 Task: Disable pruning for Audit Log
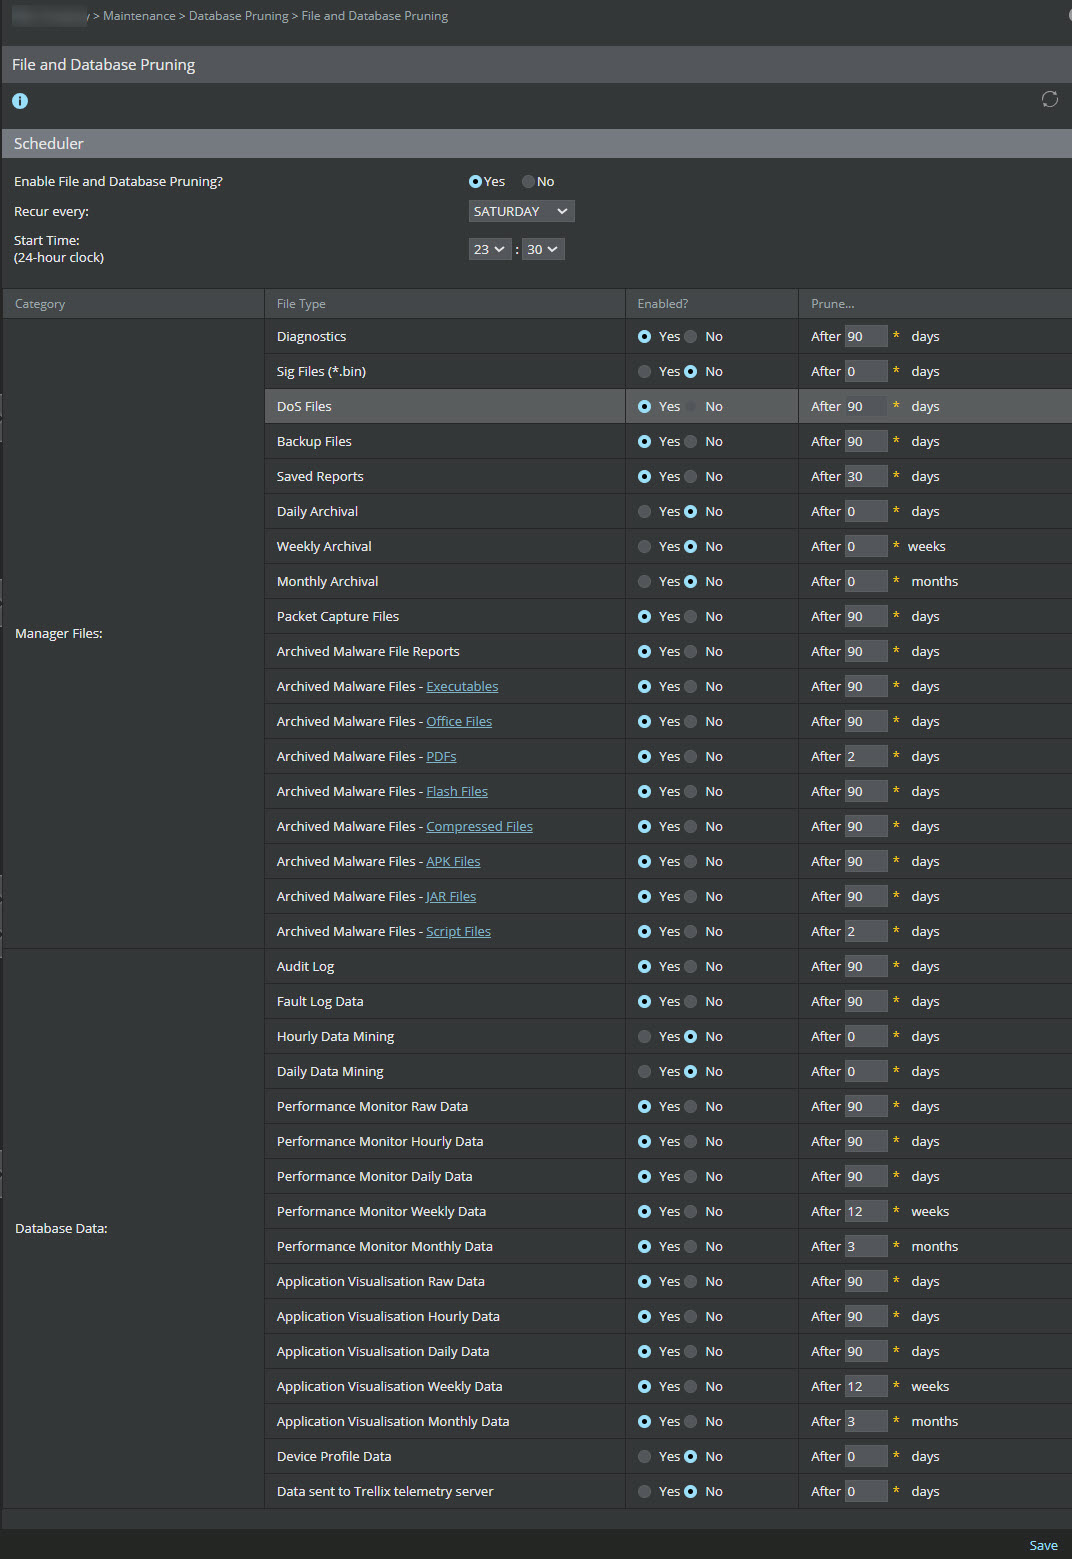(690, 966)
